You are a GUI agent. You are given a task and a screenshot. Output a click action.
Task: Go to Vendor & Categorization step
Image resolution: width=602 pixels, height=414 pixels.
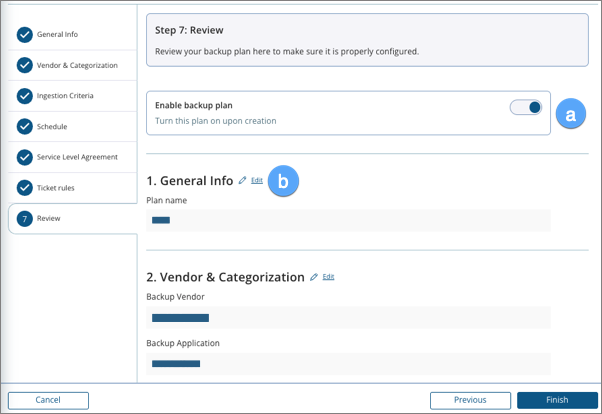(x=76, y=66)
